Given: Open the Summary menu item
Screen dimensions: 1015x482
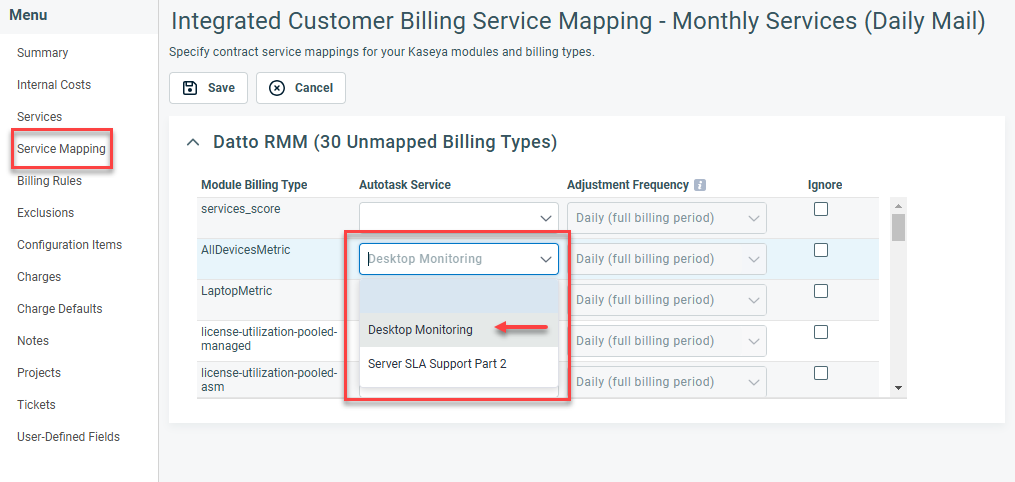Looking at the screenshot, I should click(43, 53).
